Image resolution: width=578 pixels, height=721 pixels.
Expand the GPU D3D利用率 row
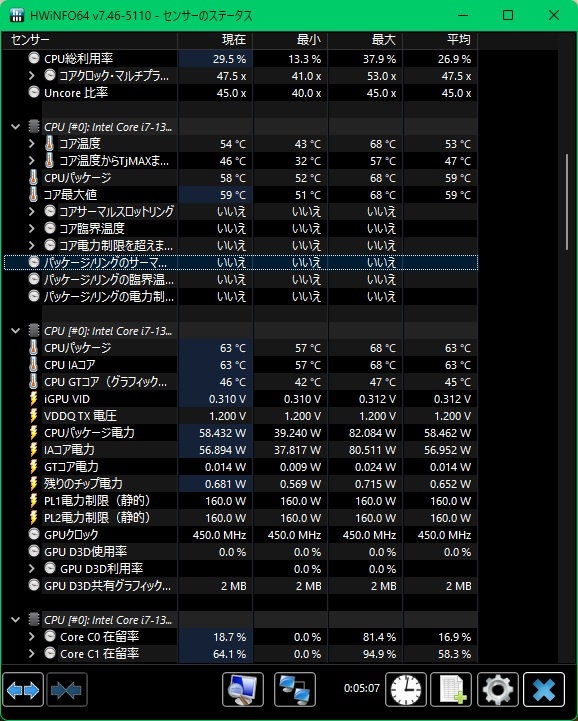point(31,569)
